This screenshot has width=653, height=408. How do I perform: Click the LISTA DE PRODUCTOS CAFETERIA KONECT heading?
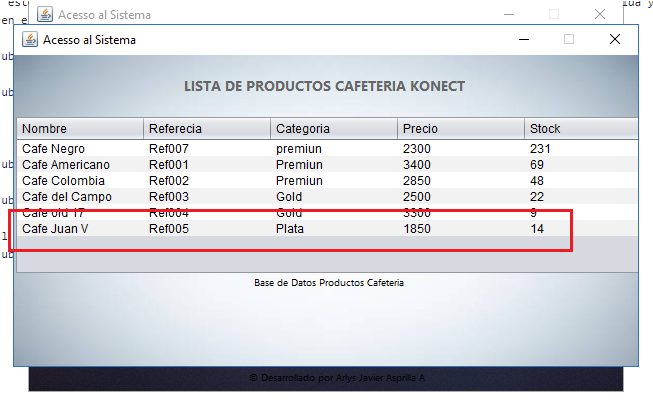click(x=324, y=86)
